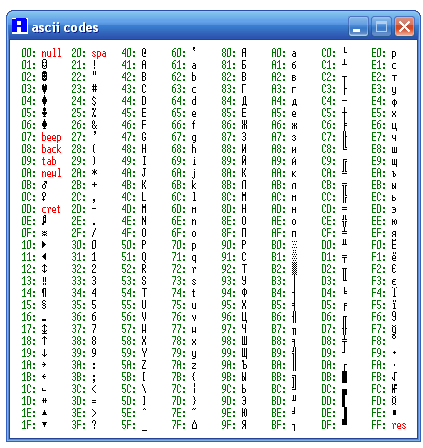Minimize the ascii codes window

click(x=358, y=26)
